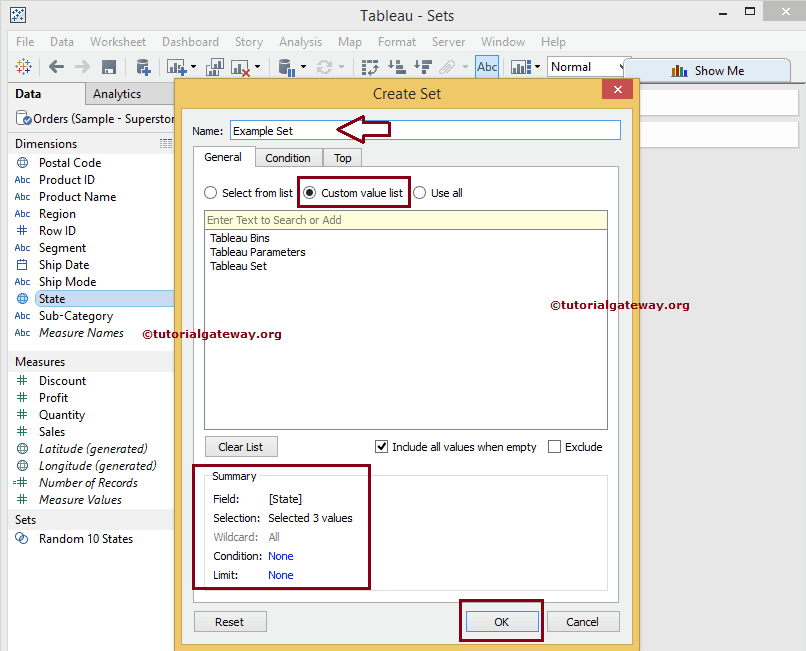Open the File menu
Screen dimensions: 806x651
coord(25,42)
